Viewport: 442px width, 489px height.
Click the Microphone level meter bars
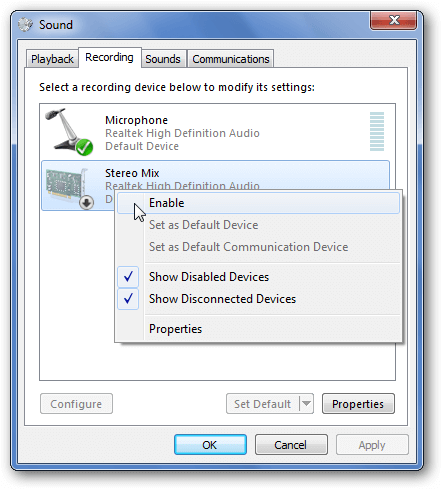pyautogui.click(x=377, y=132)
